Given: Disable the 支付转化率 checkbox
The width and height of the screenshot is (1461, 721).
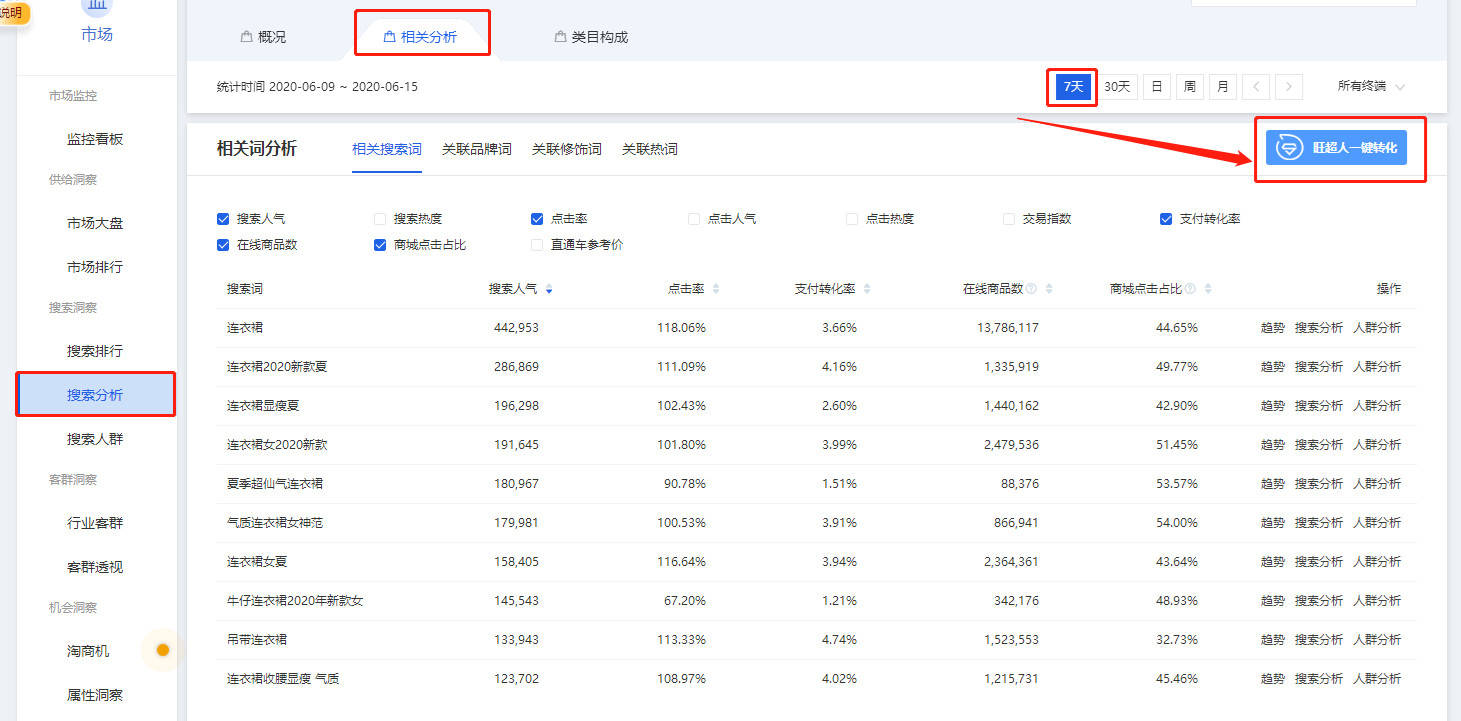Looking at the screenshot, I should pos(1166,219).
